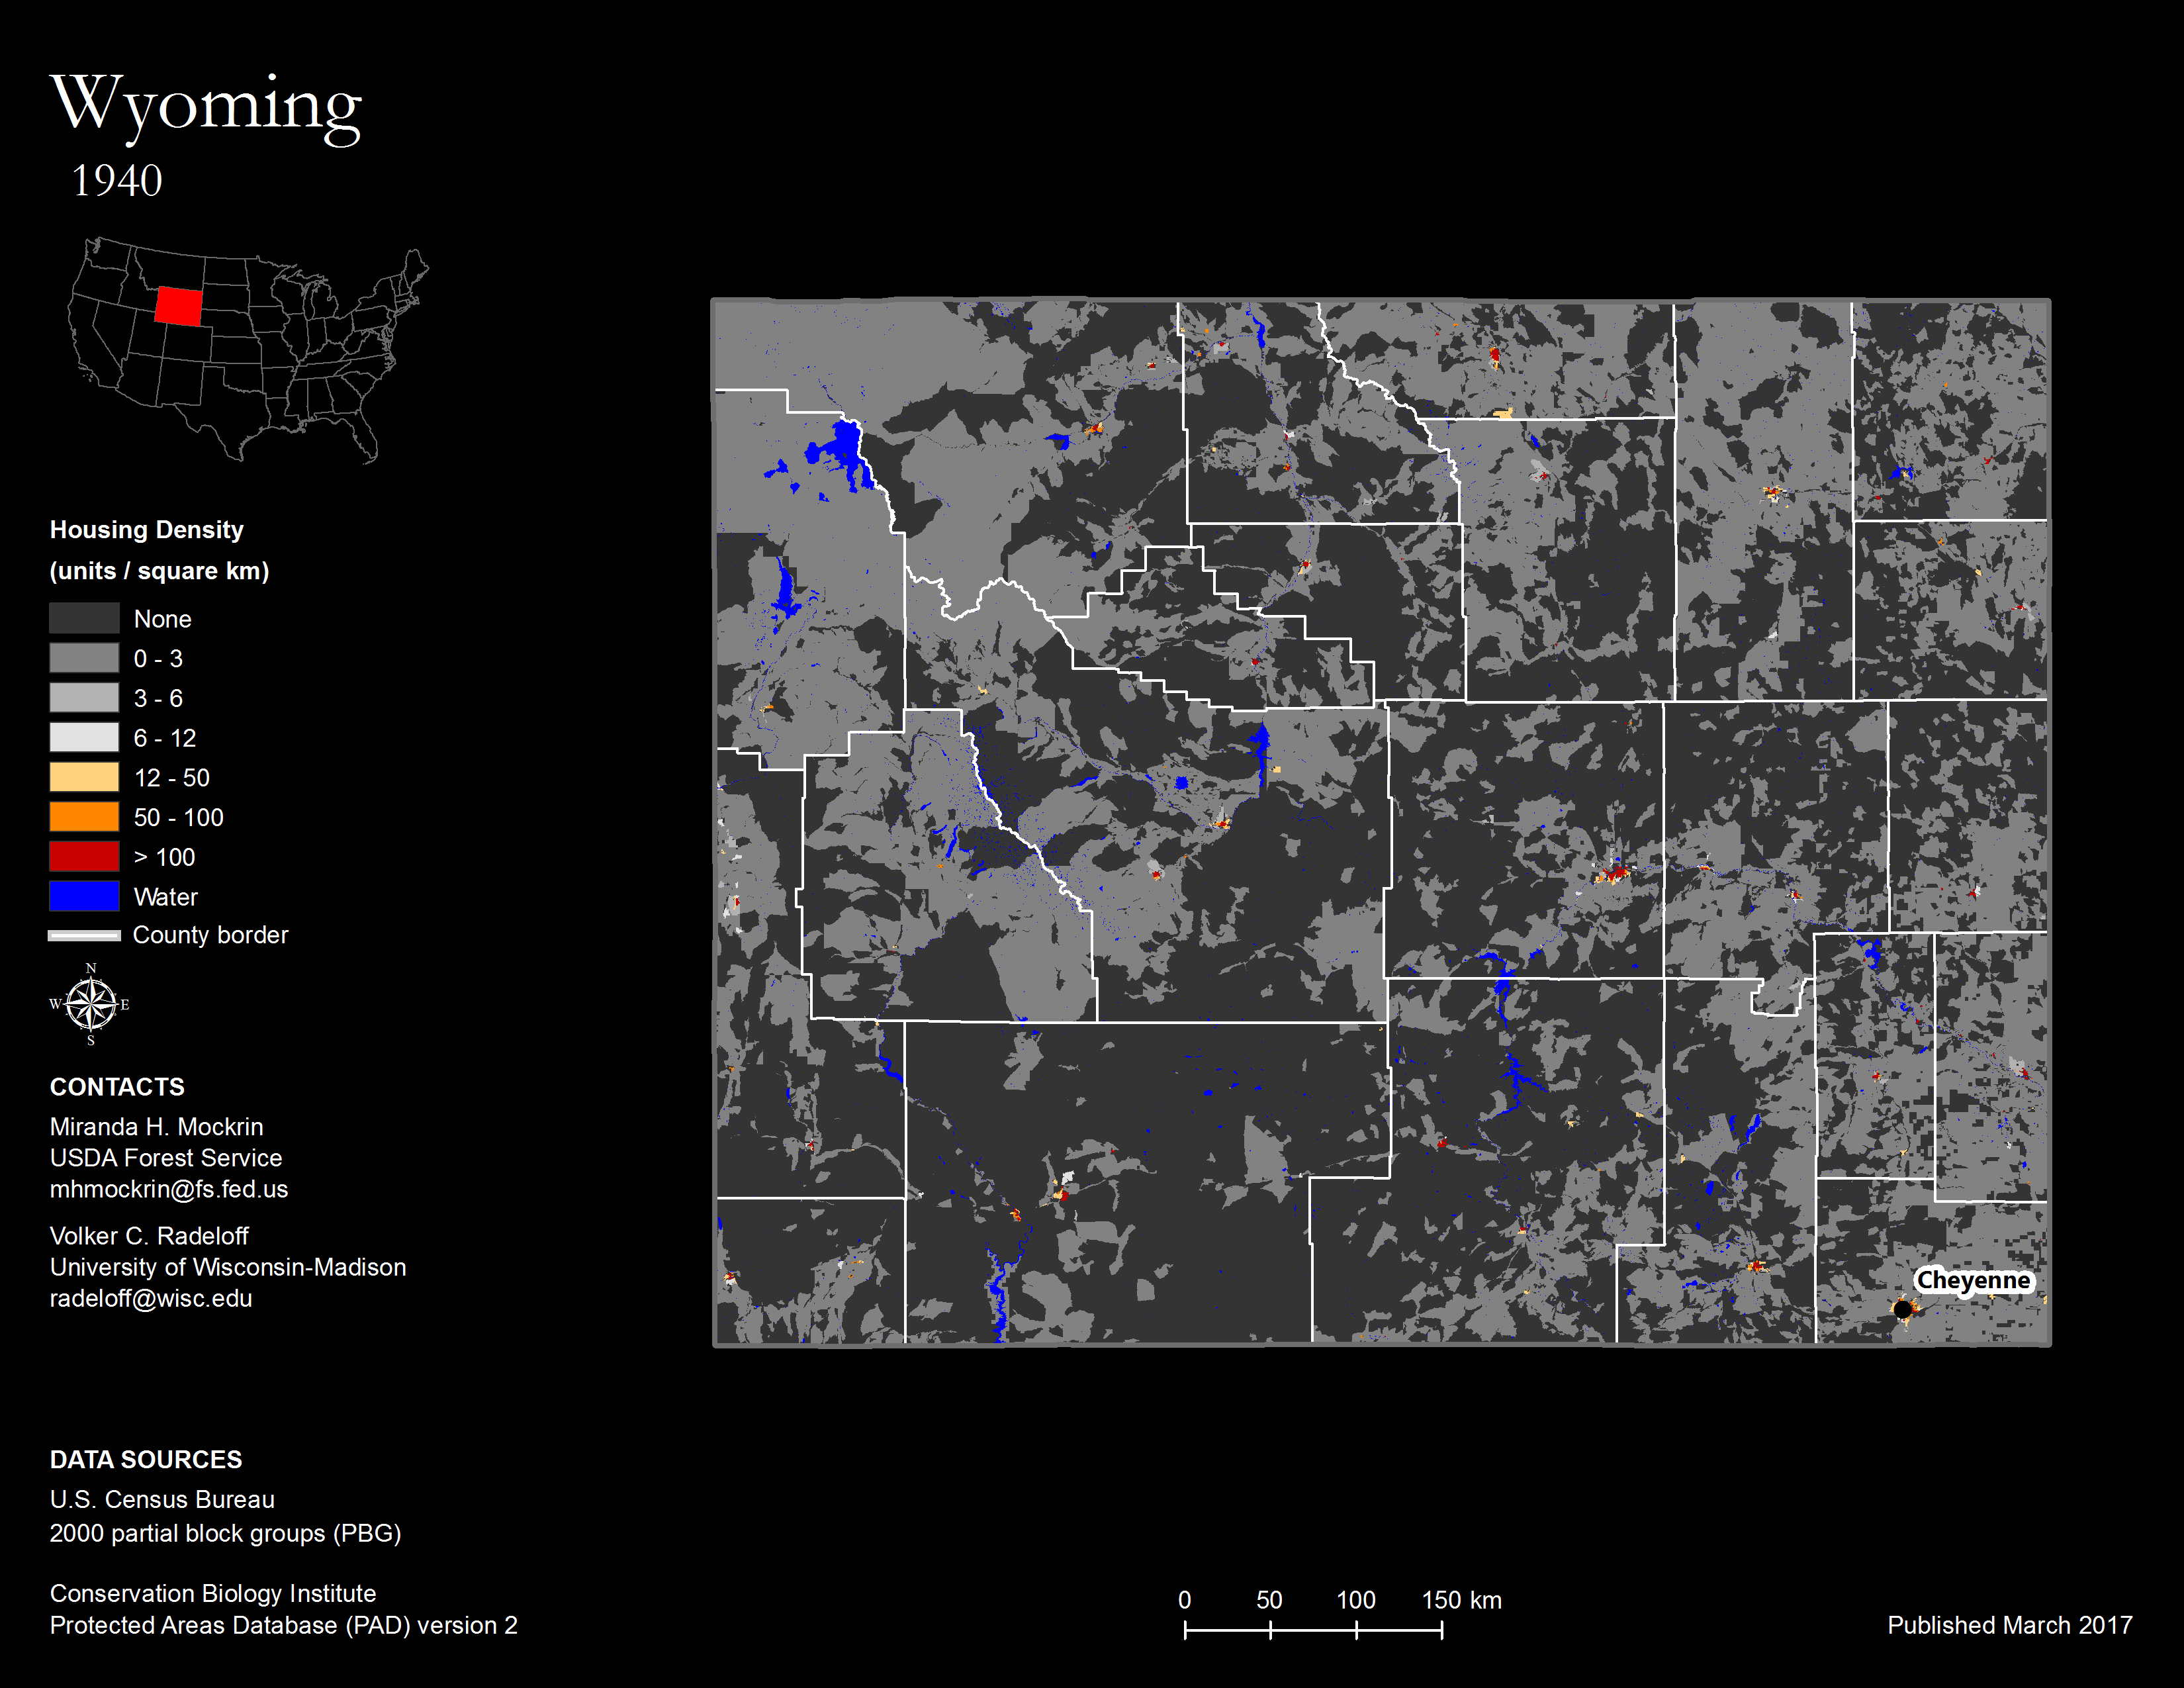Click the 'USDA Forest Service' line
2184x1688 pixels.
[167, 1158]
